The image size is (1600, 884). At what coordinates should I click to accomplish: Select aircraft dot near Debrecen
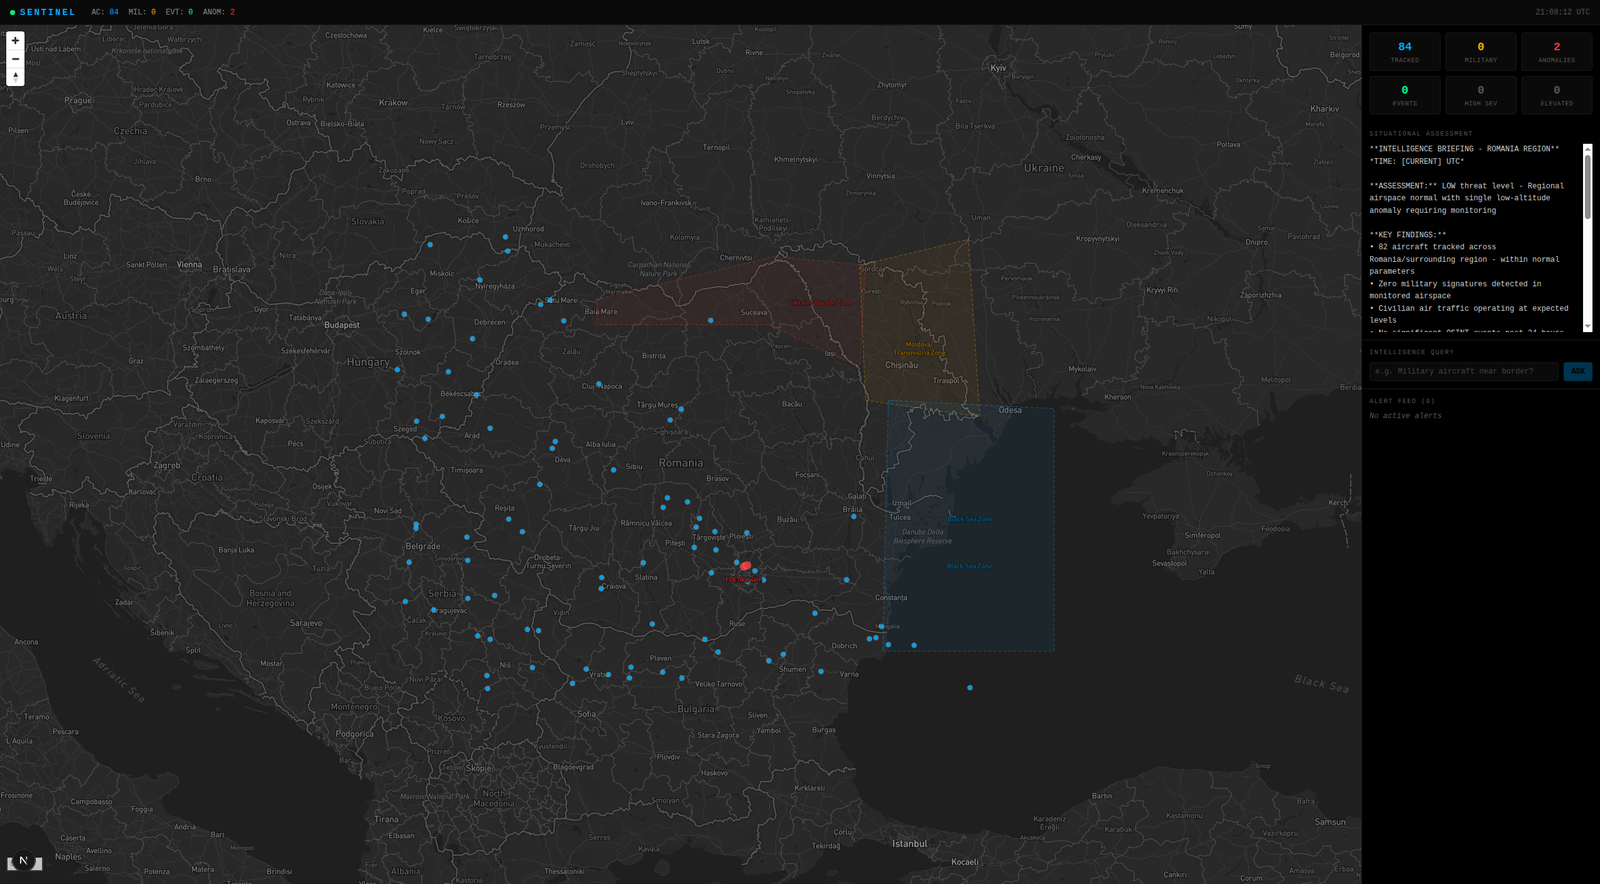pos(473,339)
